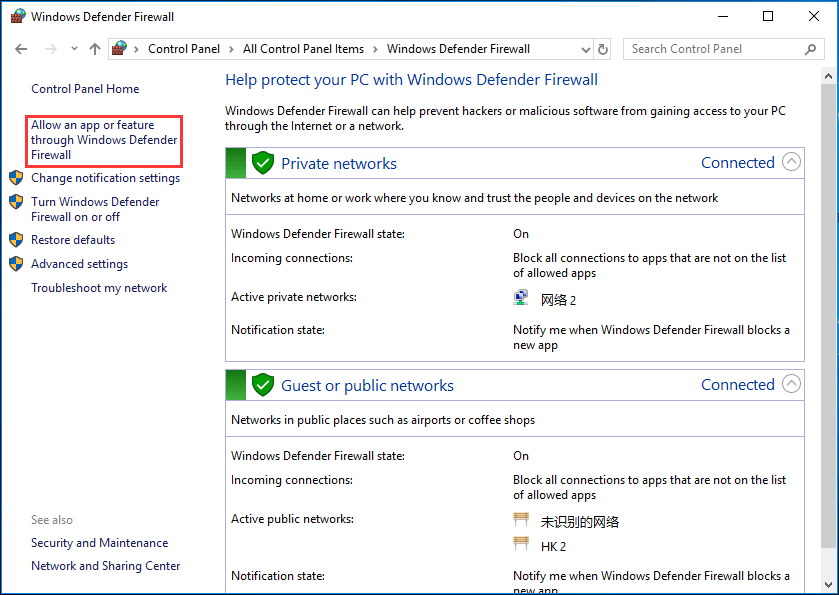Click the vertical scrollbar thumb

829,316
